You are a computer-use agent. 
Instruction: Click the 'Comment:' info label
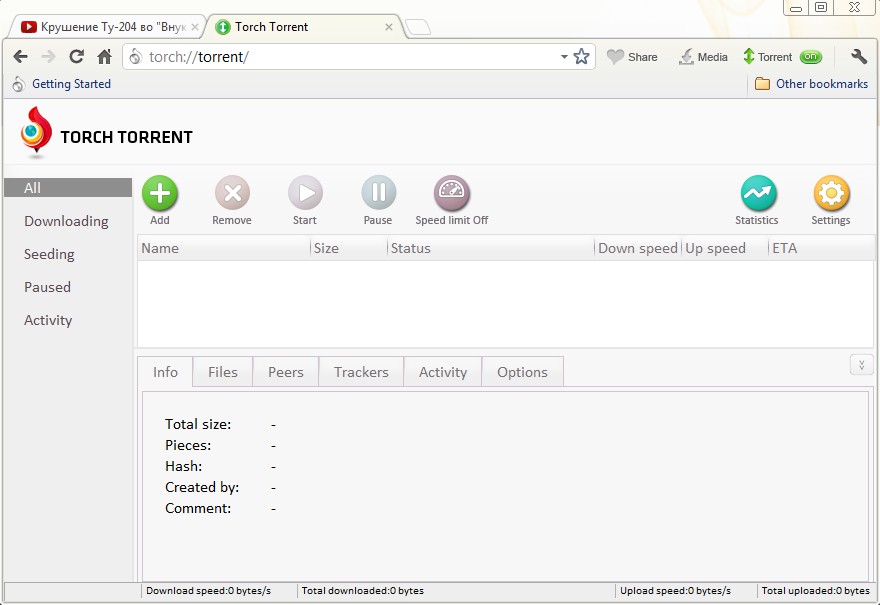(198, 508)
